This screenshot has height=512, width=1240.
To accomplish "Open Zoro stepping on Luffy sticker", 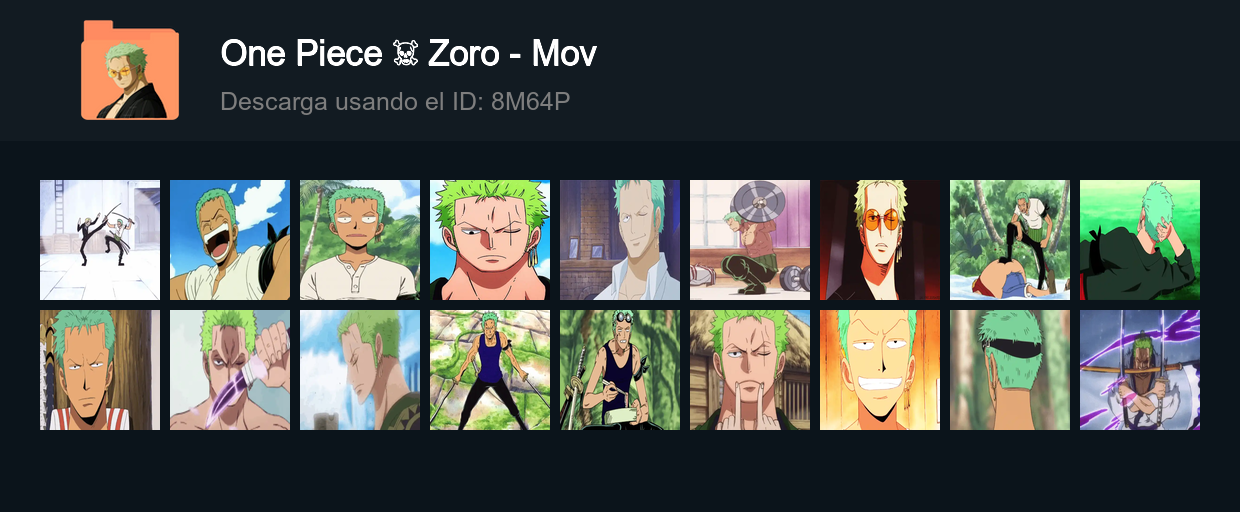I will [1010, 240].
